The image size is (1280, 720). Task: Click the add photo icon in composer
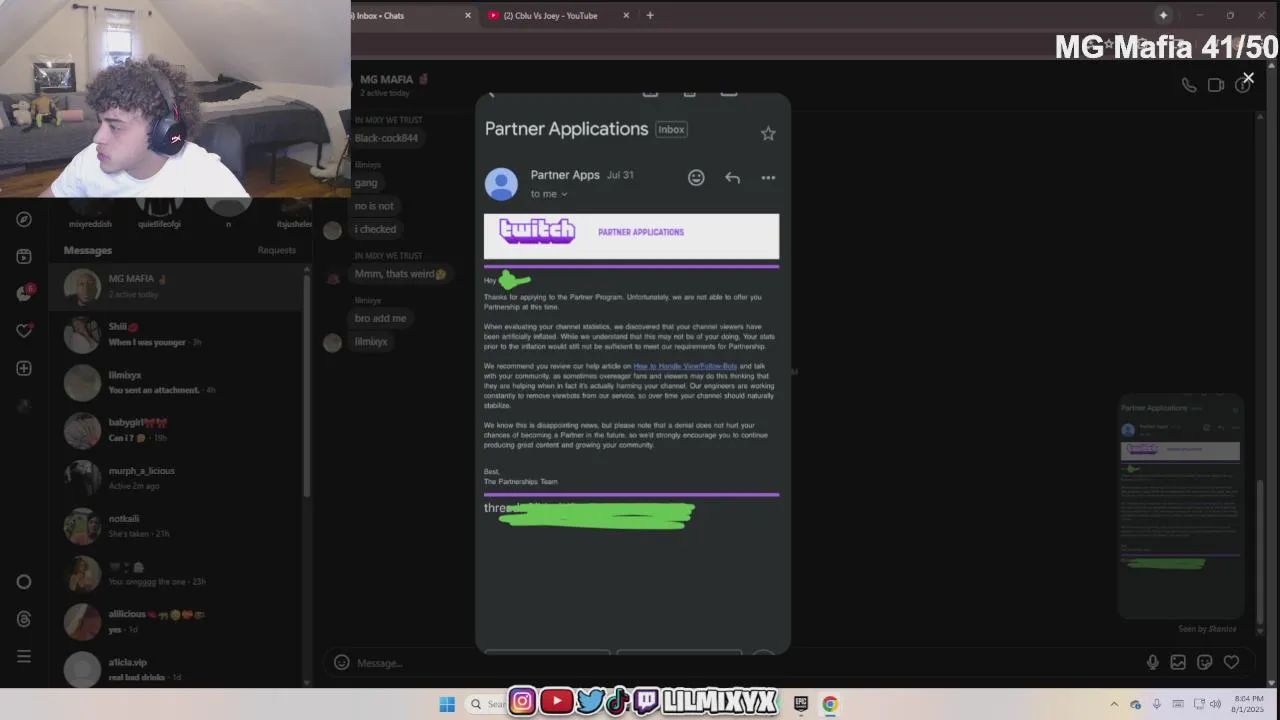point(1178,662)
